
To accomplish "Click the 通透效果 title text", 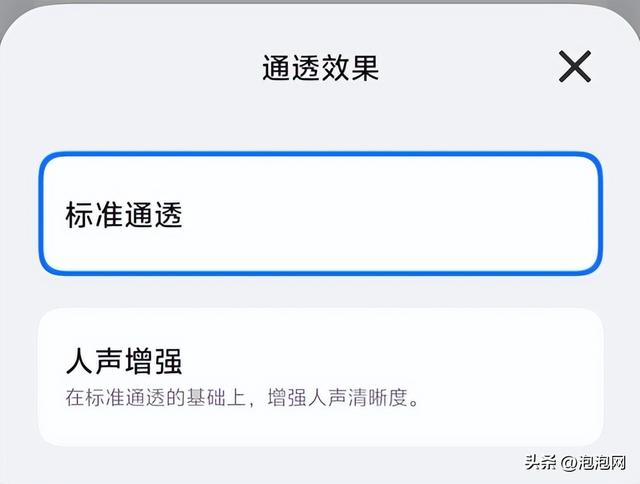I will click(320, 67).
